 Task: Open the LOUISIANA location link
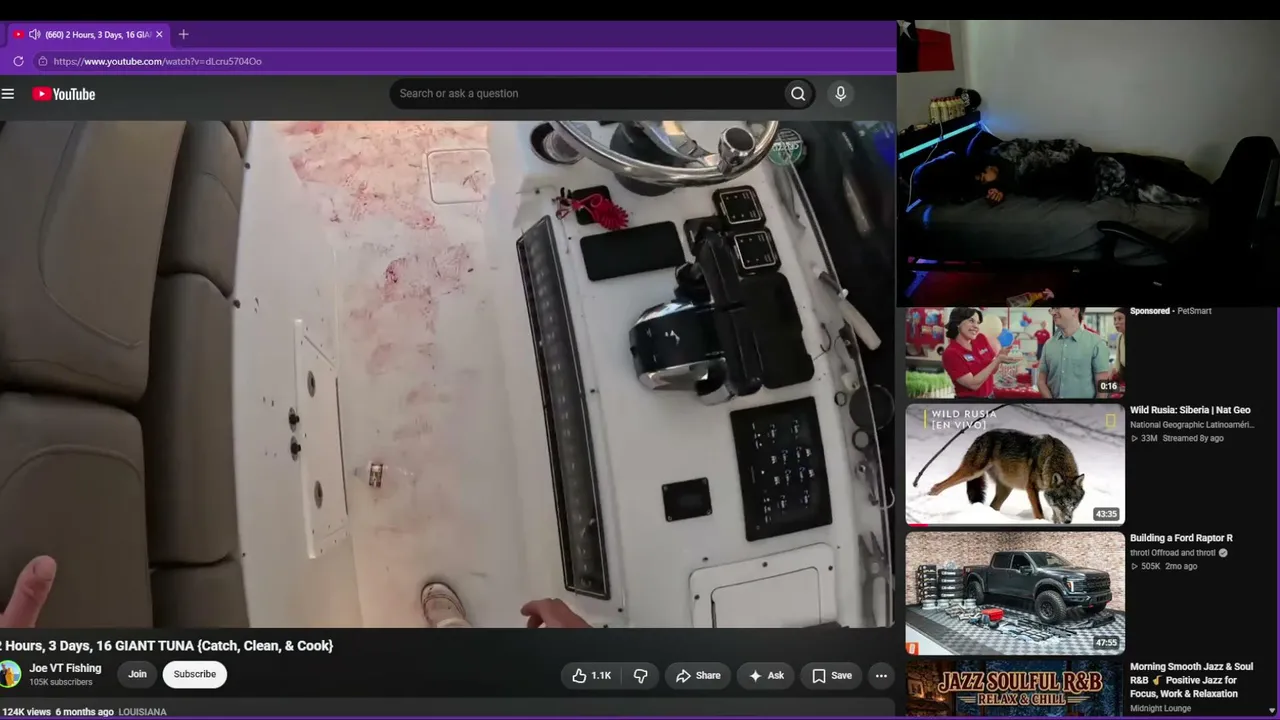point(142,712)
